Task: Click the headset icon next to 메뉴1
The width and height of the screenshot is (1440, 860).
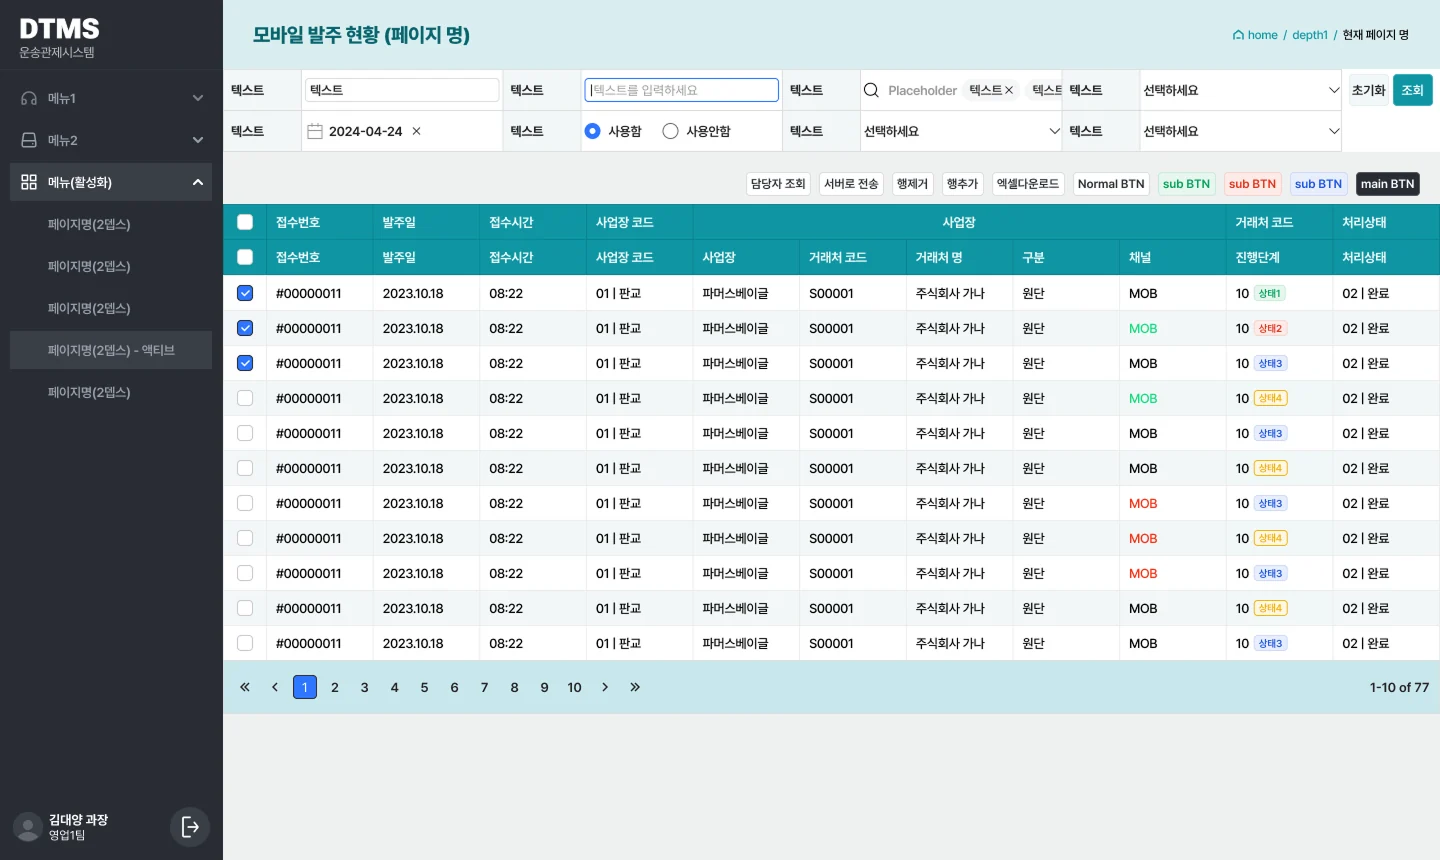Action: (29, 98)
